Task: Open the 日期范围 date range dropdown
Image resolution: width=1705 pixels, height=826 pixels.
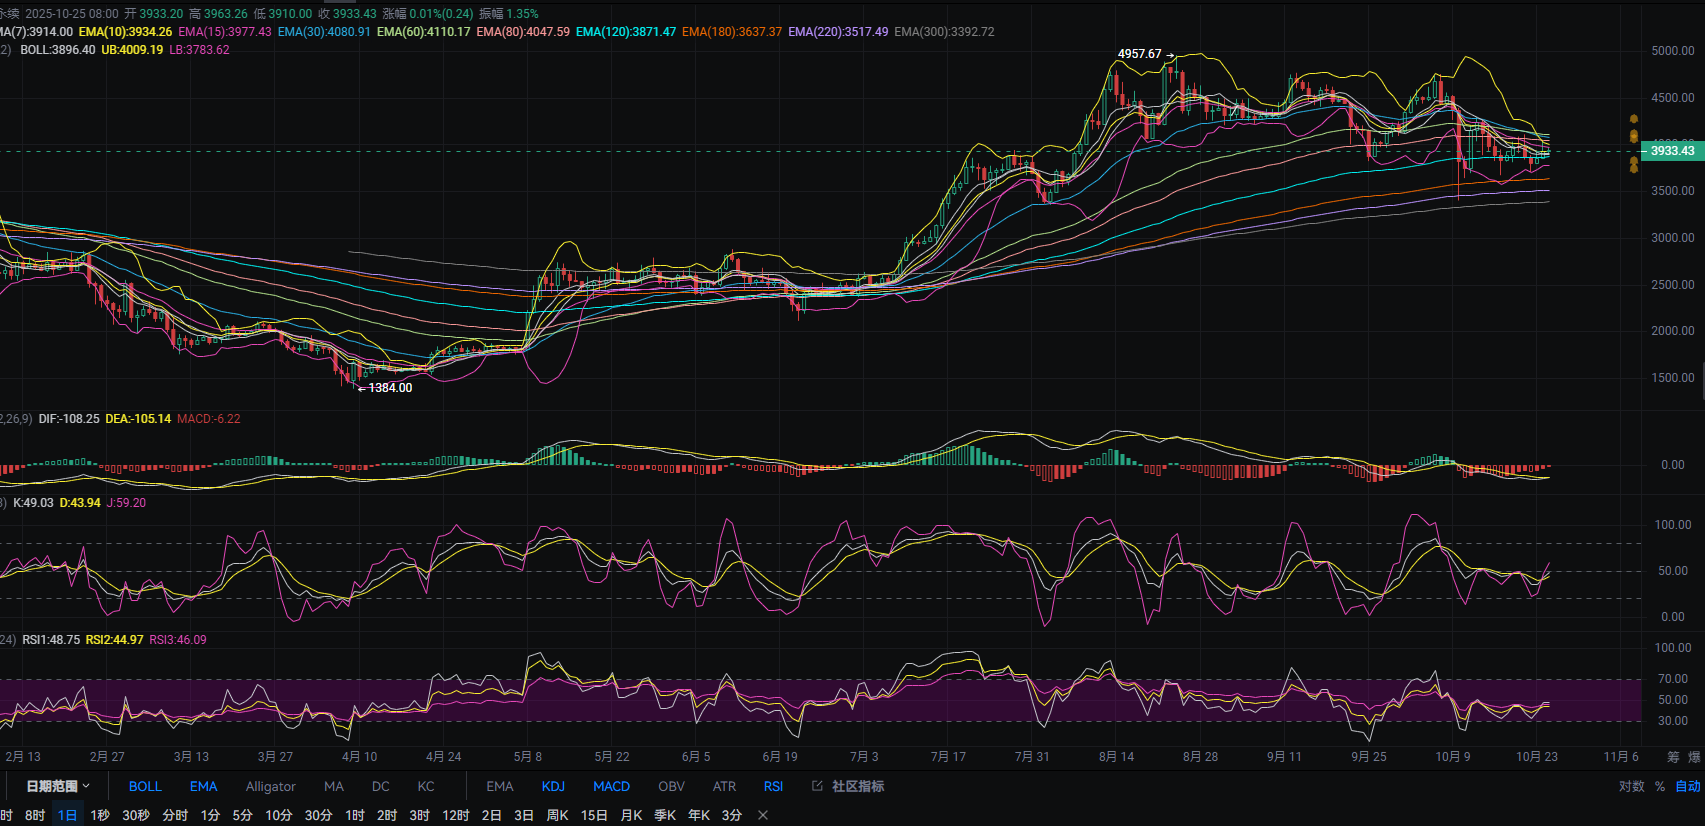Action: pos(57,786)
